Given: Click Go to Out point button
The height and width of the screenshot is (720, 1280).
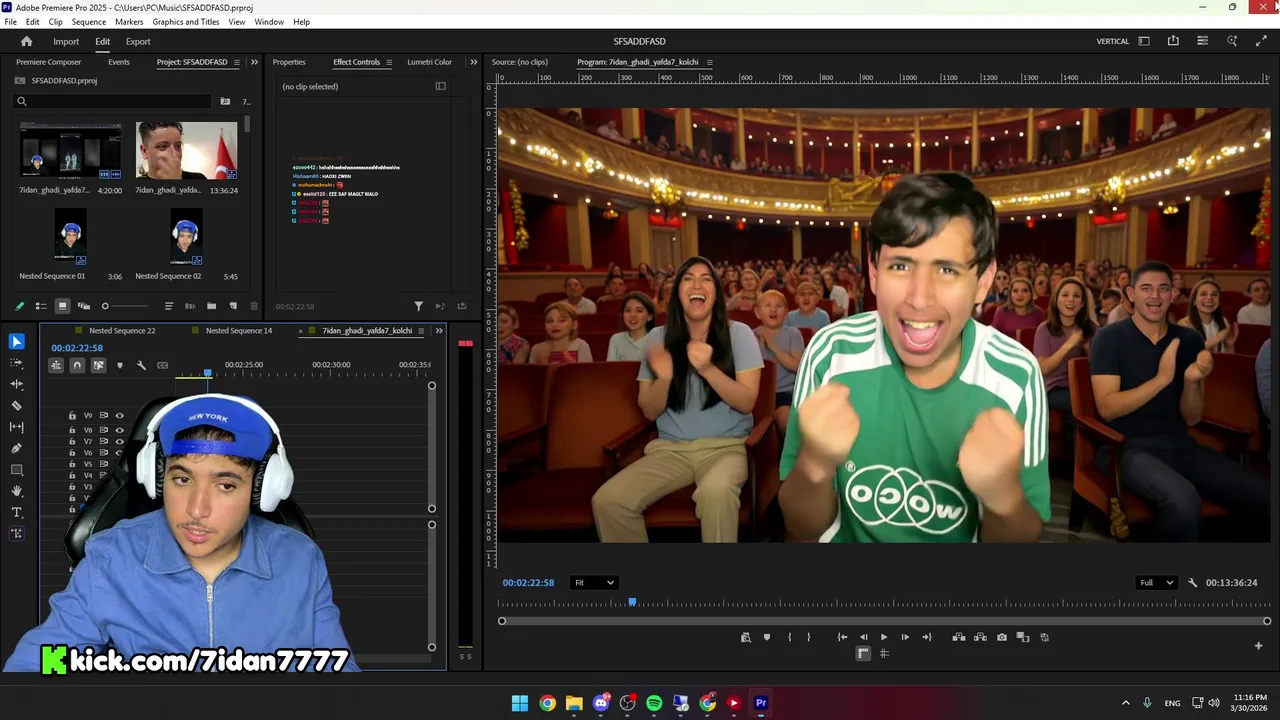Looking at the screenshot, I should click(x=927, y=637).
